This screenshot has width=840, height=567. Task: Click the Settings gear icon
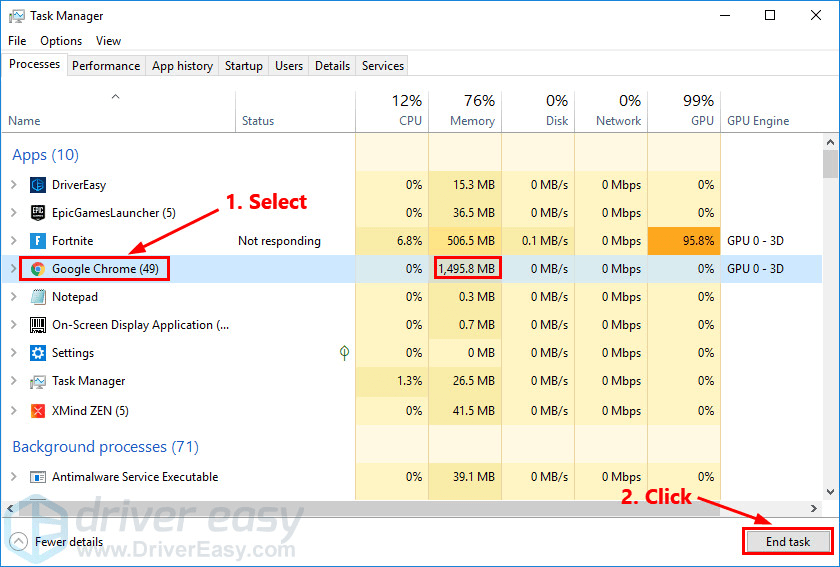[x=38, y=353]
